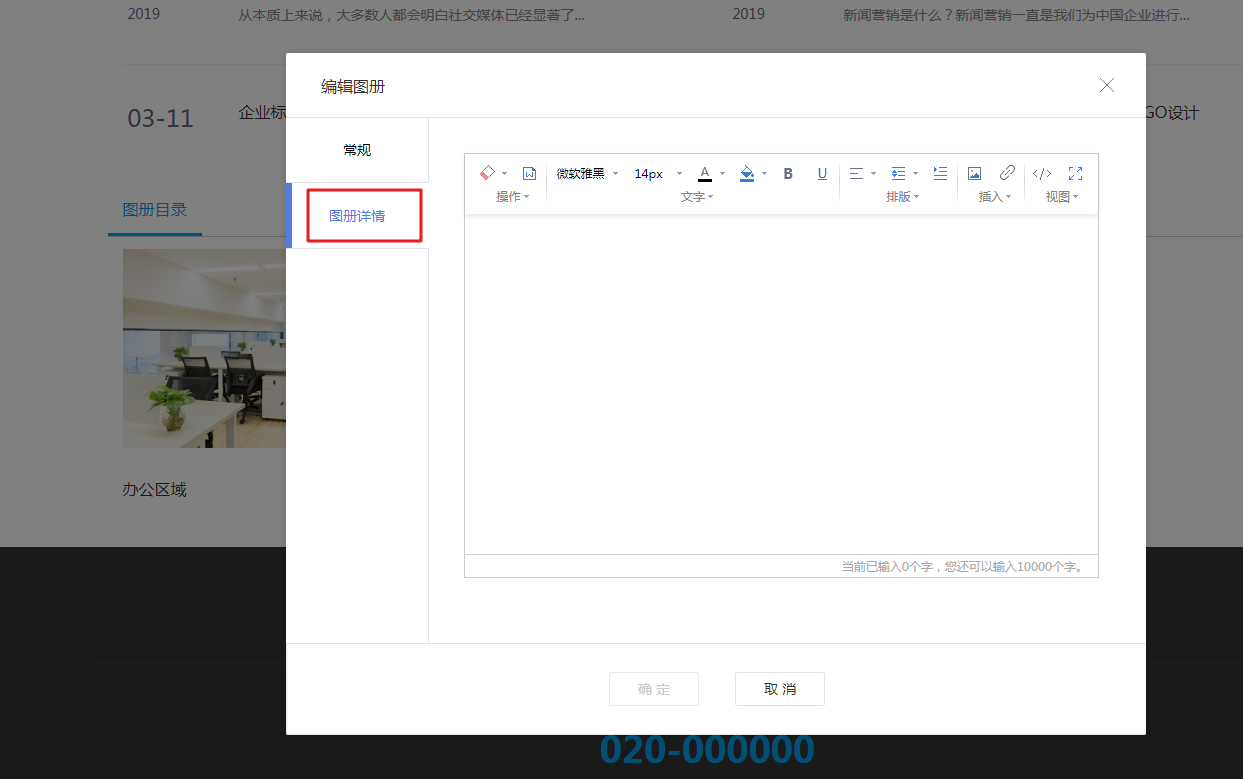1243x779 pixels.
Task: Click the line spacing icon
Action: [x=898, y=173]
